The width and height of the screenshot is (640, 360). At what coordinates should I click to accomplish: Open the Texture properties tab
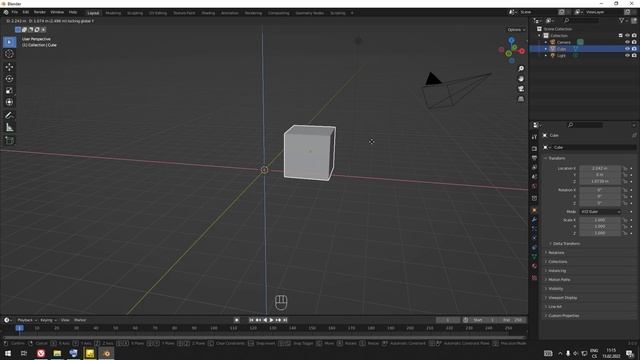534,278
